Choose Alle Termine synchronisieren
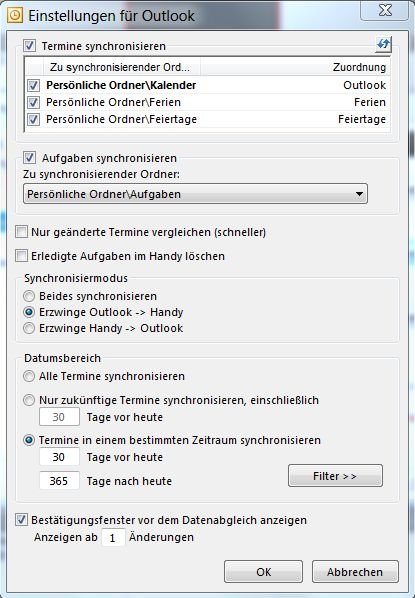Viewport: 415px width, 598px height. tap(29, 376)
